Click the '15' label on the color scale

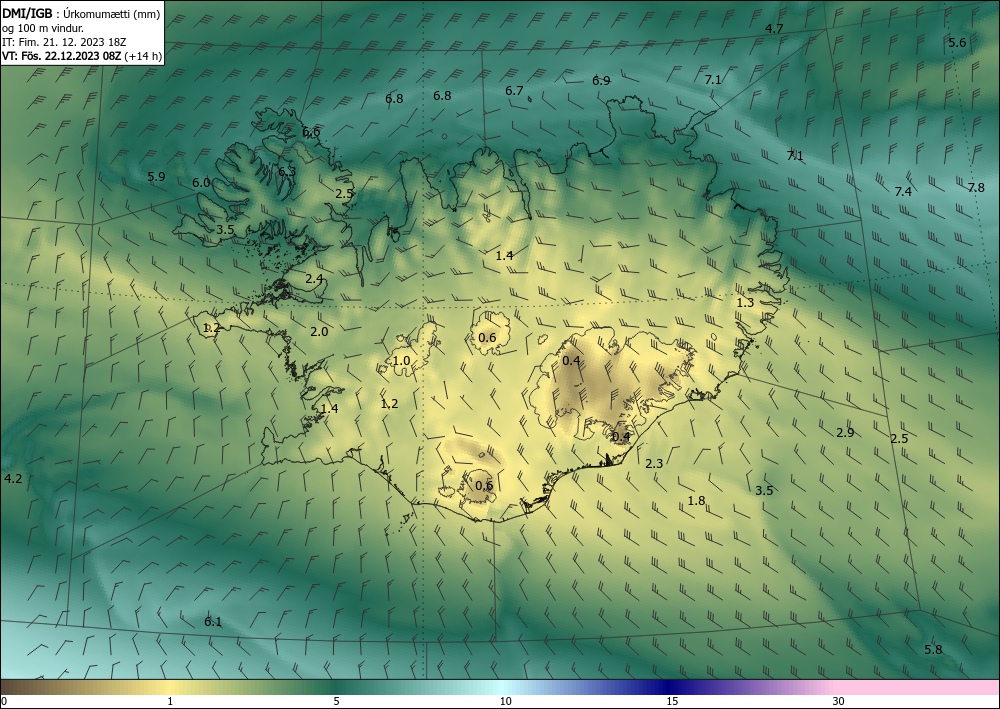(672, 701)
